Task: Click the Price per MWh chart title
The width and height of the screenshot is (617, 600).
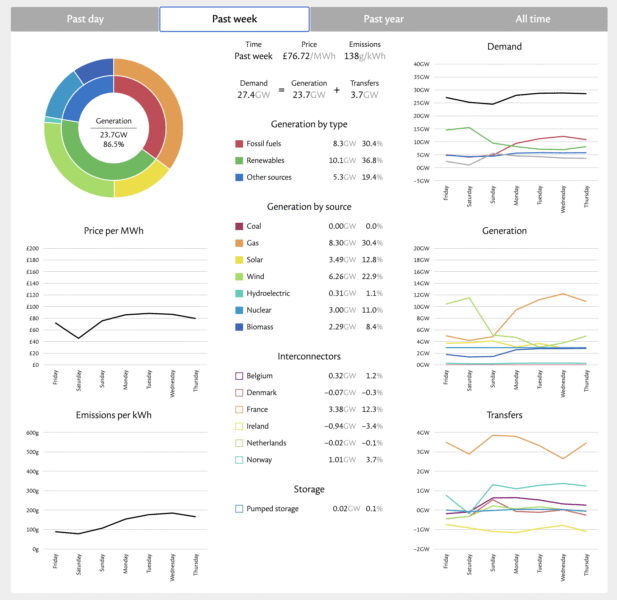Action: pyautogui.click(x=113, y=231)
